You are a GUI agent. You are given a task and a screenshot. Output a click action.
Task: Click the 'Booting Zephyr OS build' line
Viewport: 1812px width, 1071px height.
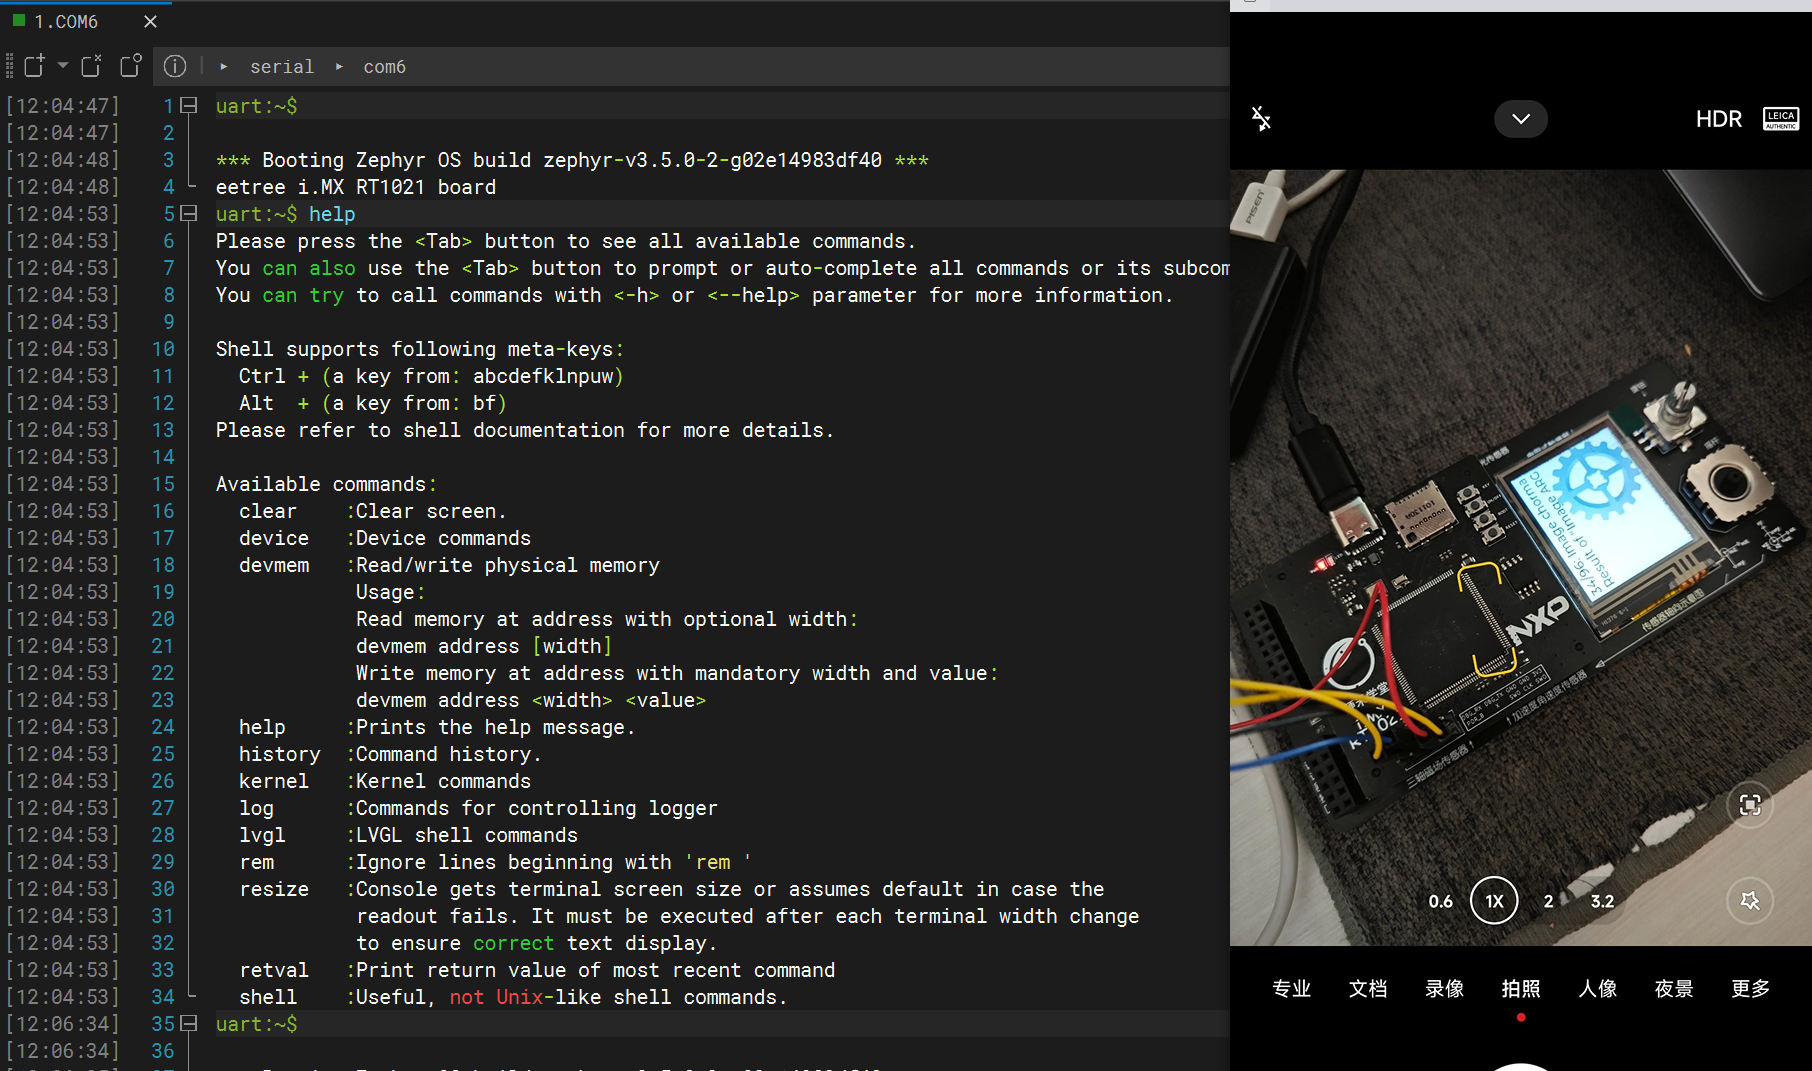point(572,160)
